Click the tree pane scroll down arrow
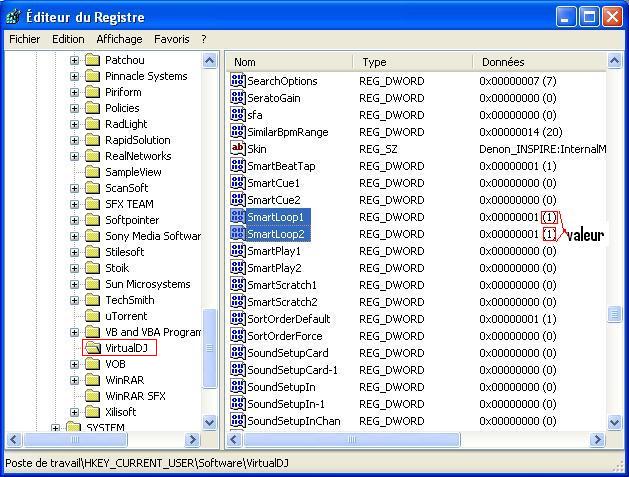 (x=210, y=422)
